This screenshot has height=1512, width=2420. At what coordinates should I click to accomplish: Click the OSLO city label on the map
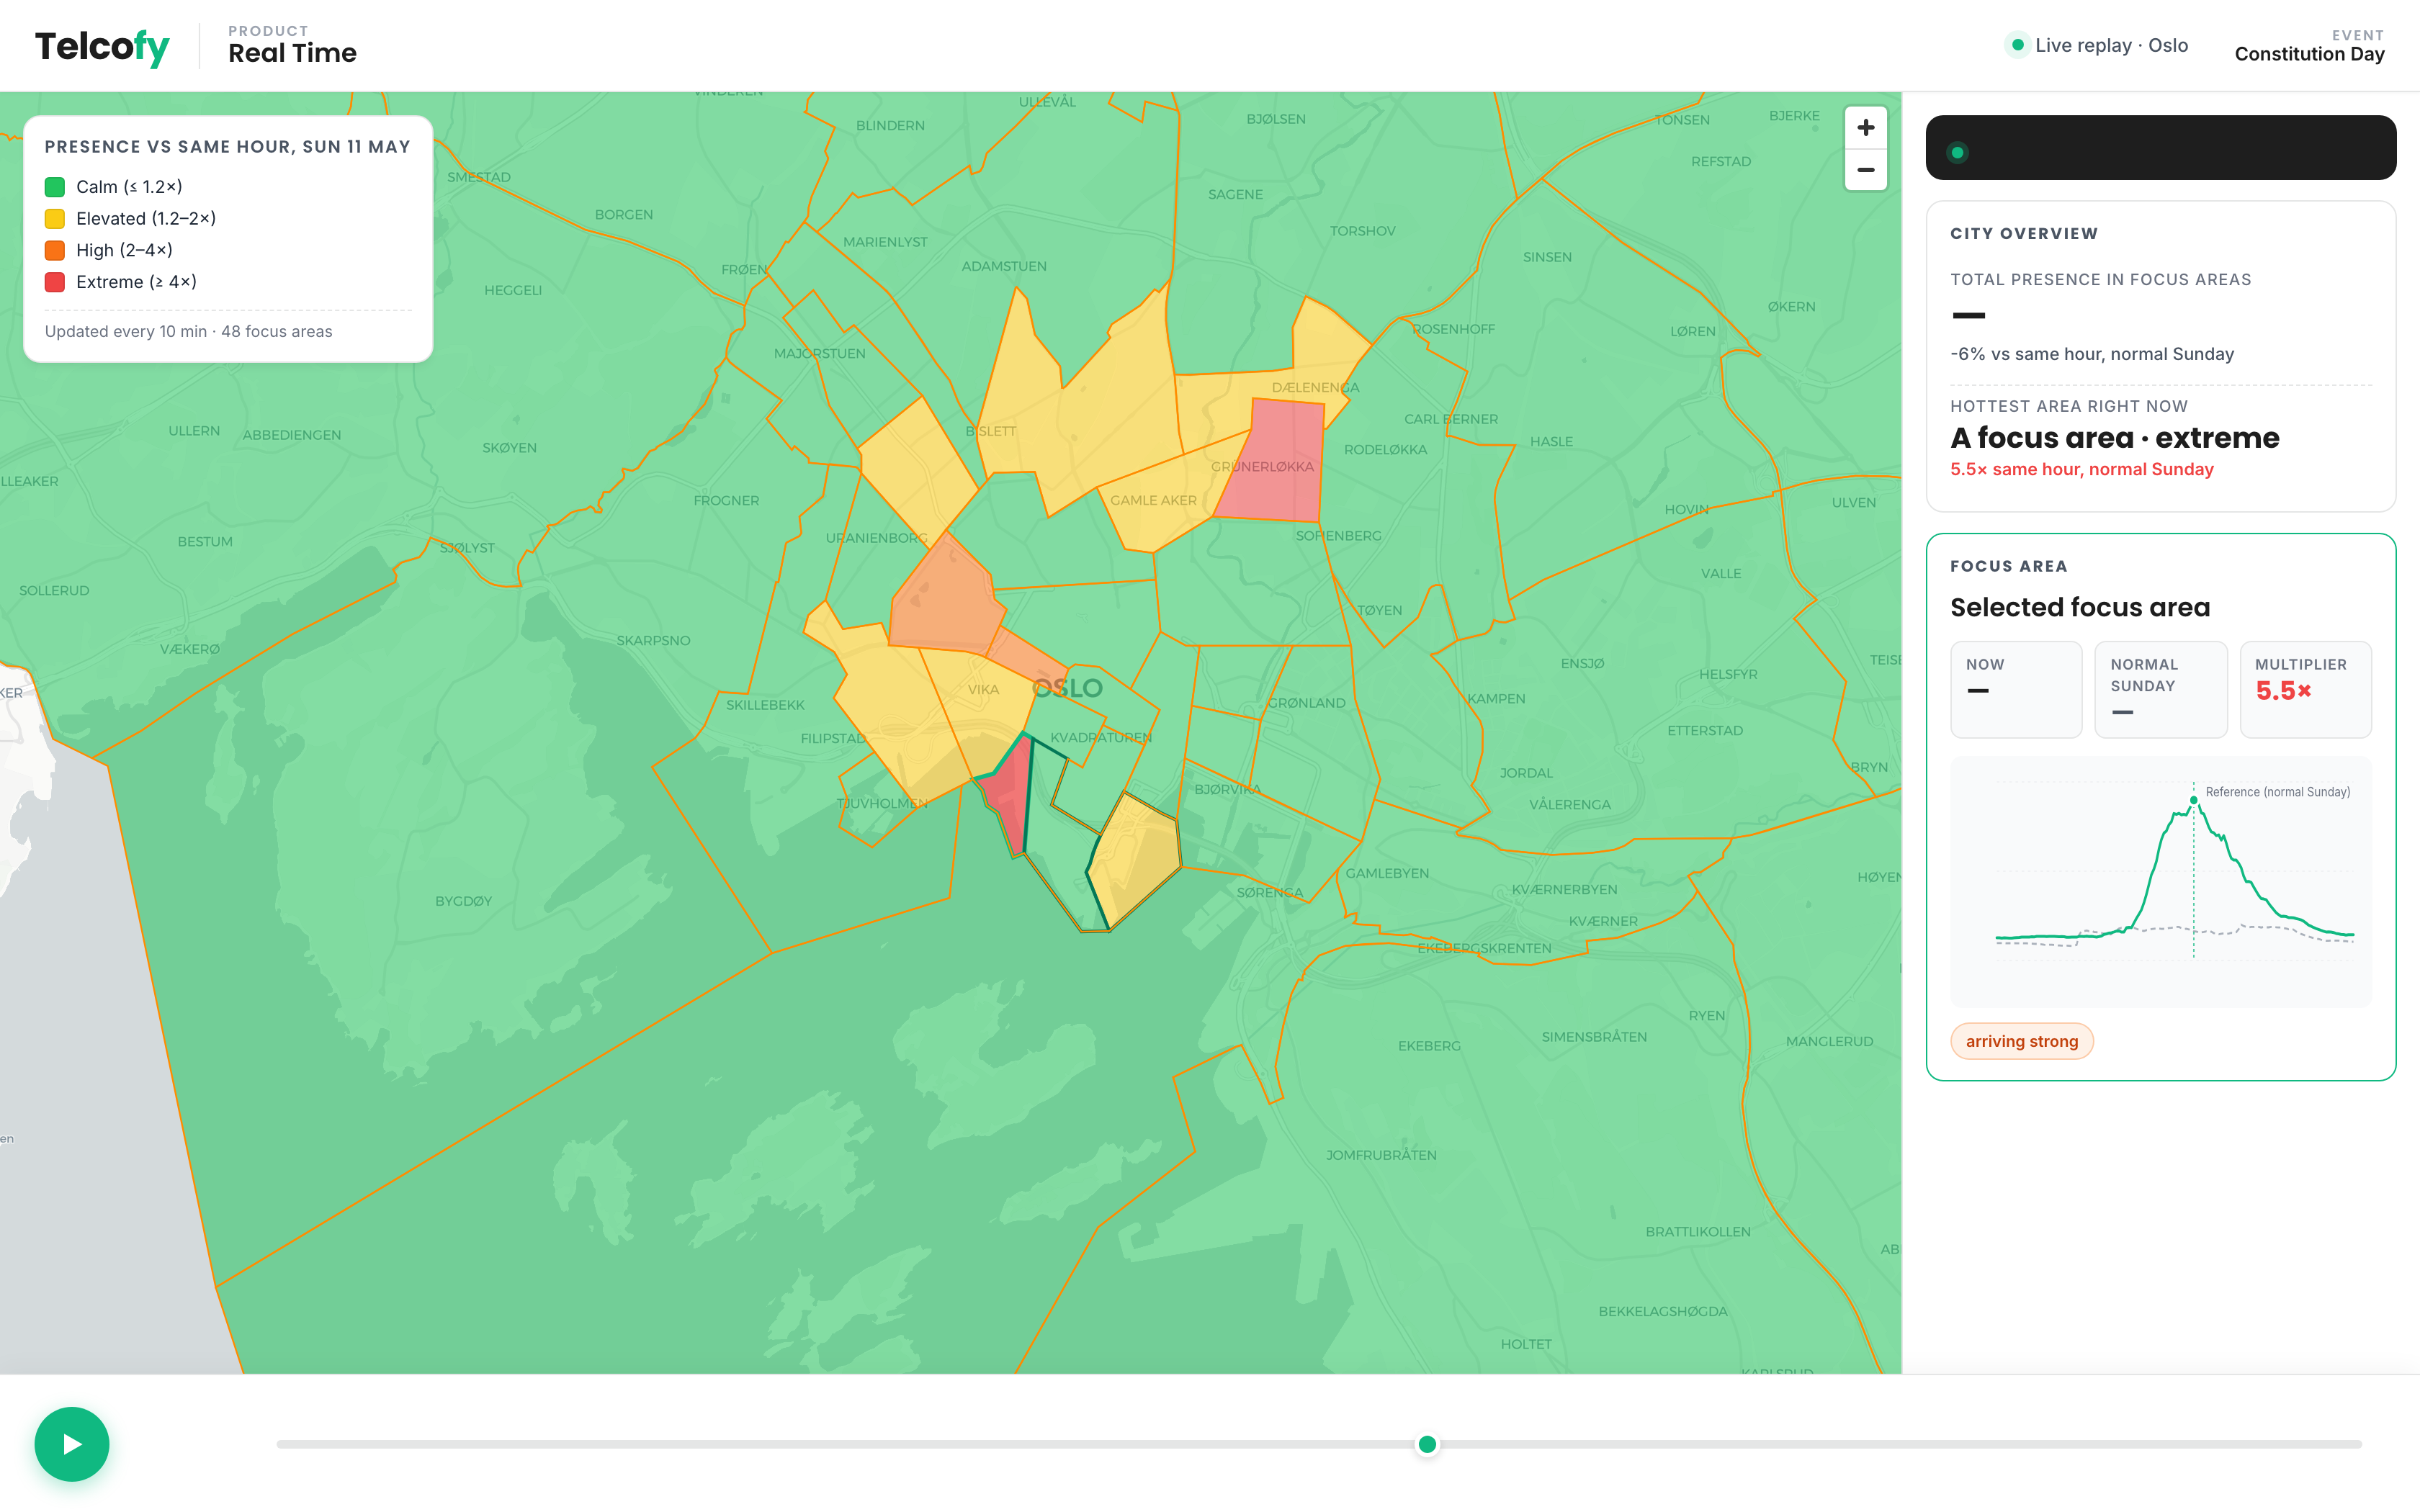(1067, 688)
